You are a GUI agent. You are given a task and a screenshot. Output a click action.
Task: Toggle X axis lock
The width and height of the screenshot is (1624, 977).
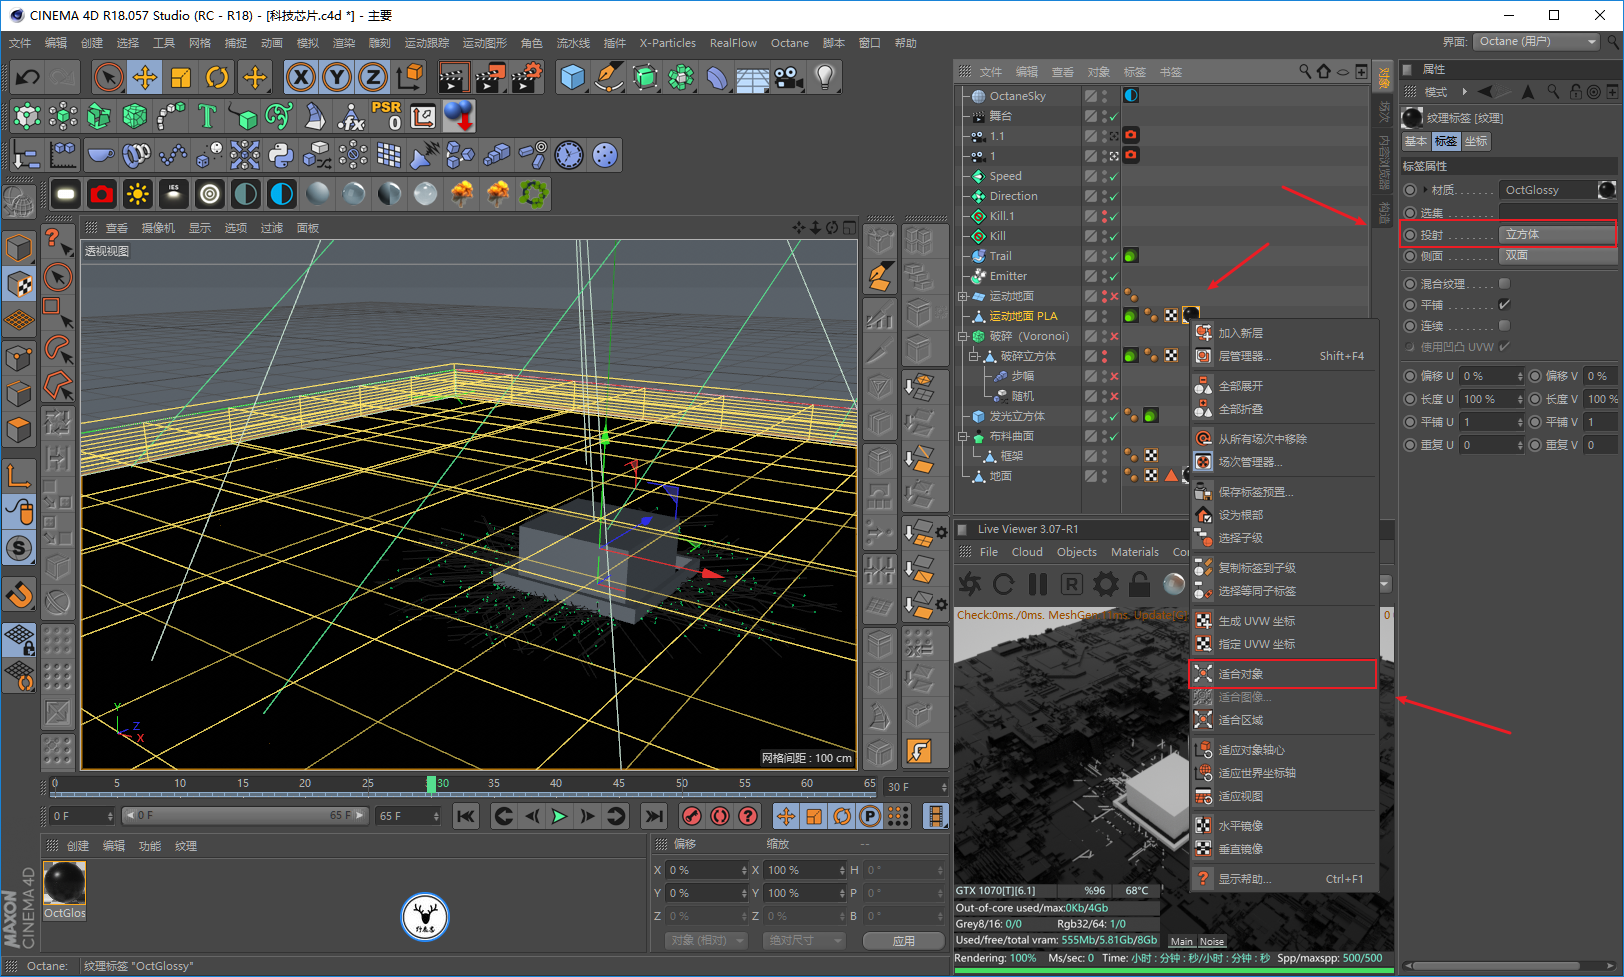(x=301, y=77)
